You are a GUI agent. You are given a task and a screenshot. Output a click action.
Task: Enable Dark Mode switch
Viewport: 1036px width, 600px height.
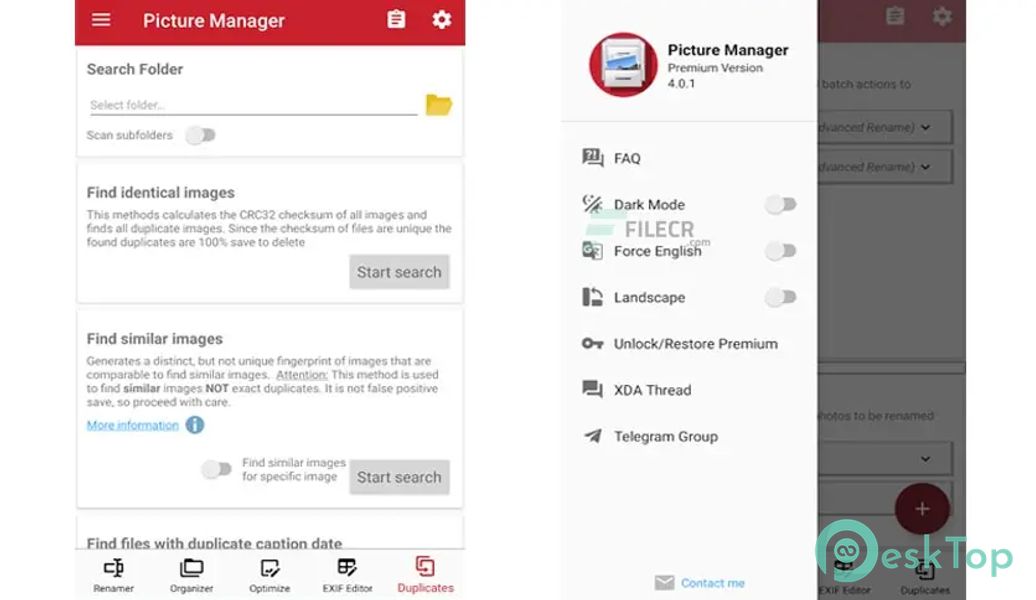point(781,205)
